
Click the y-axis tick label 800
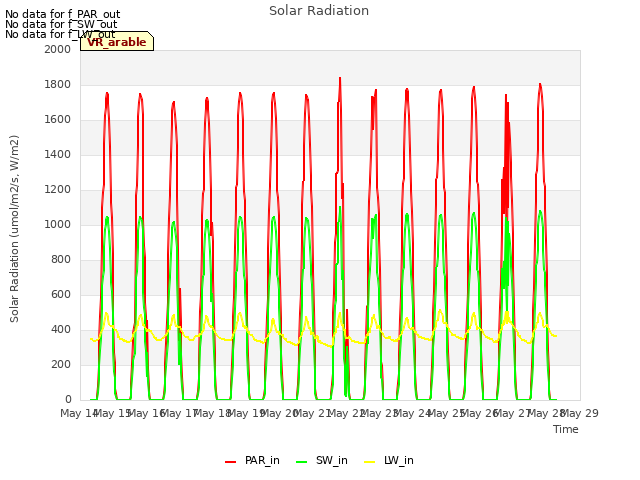pos(61,260)
